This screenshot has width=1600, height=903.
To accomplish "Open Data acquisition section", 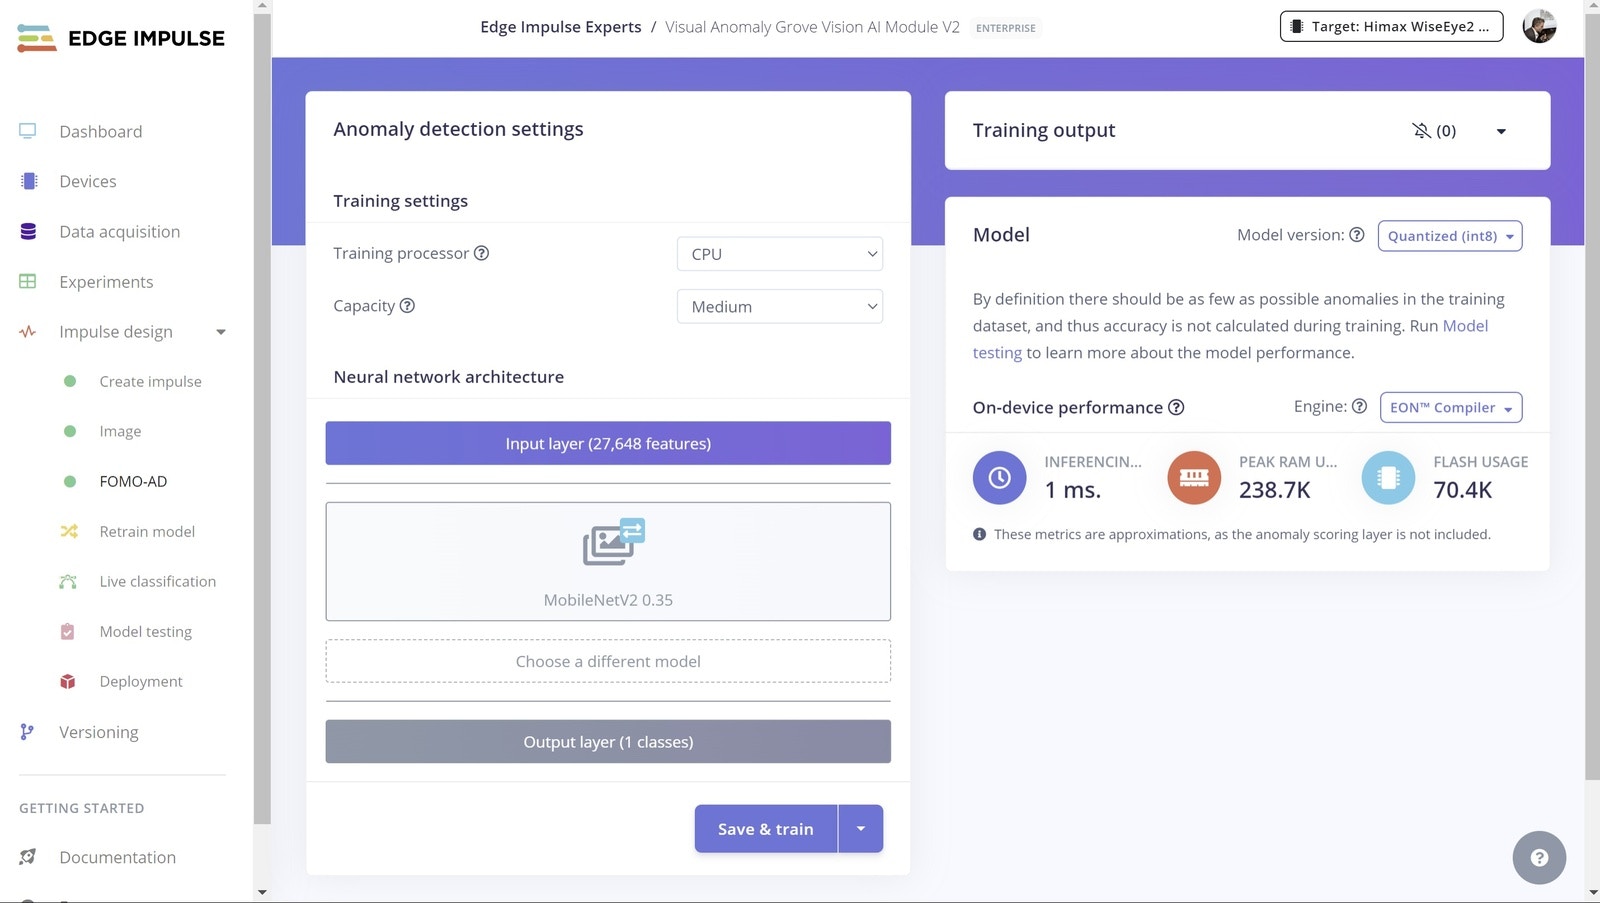I will click(120, 231).
